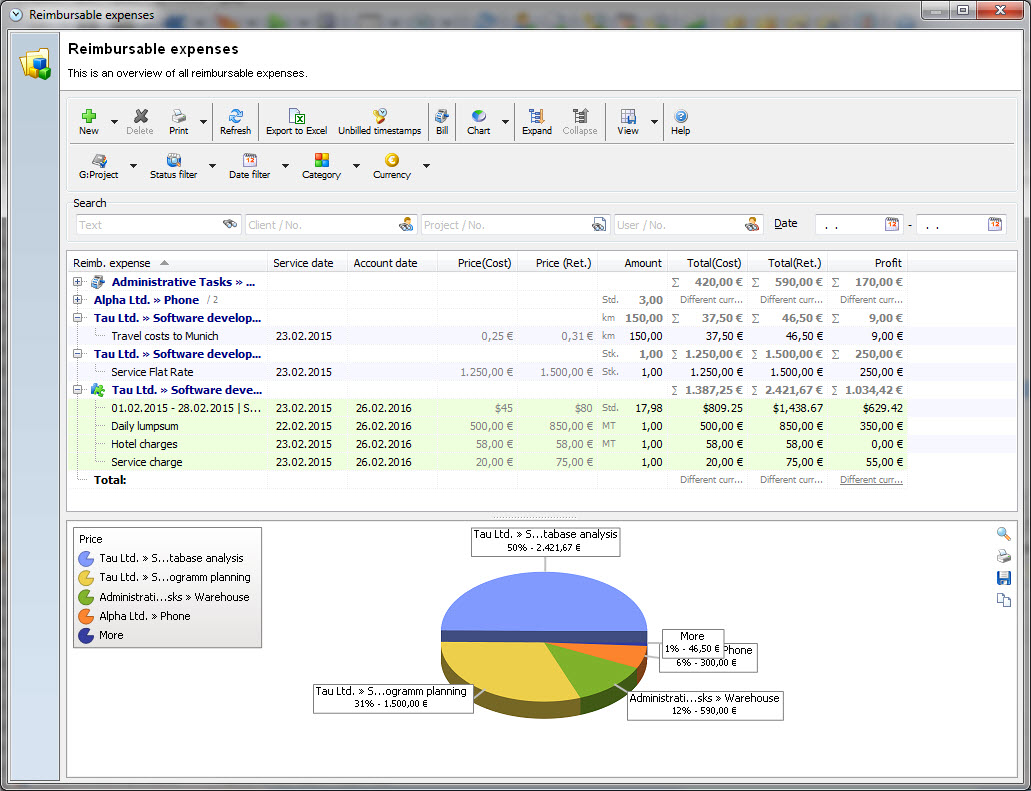Open Help from the toolbar
The image size is (1031, 791).
click(x=680, y=117)
